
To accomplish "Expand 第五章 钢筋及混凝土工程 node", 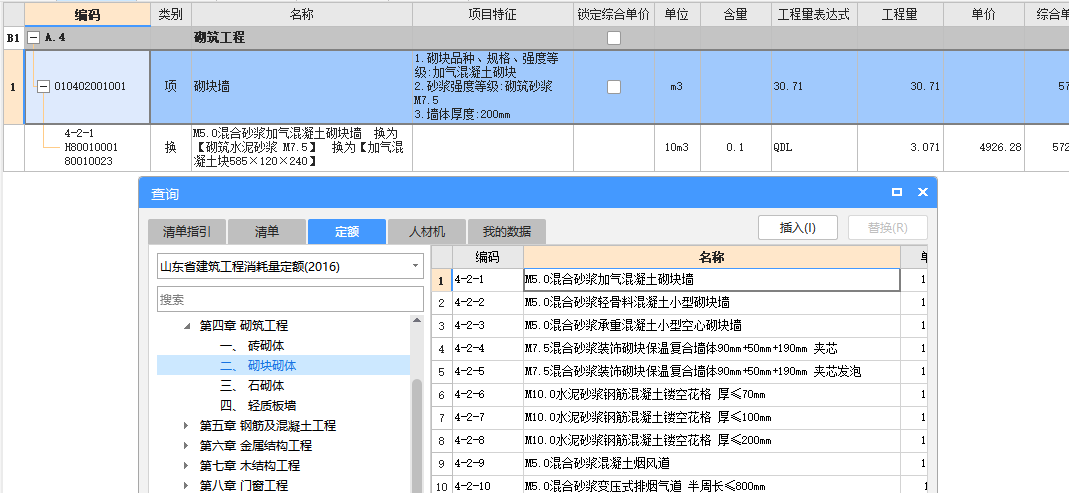I will coord(187,425).
